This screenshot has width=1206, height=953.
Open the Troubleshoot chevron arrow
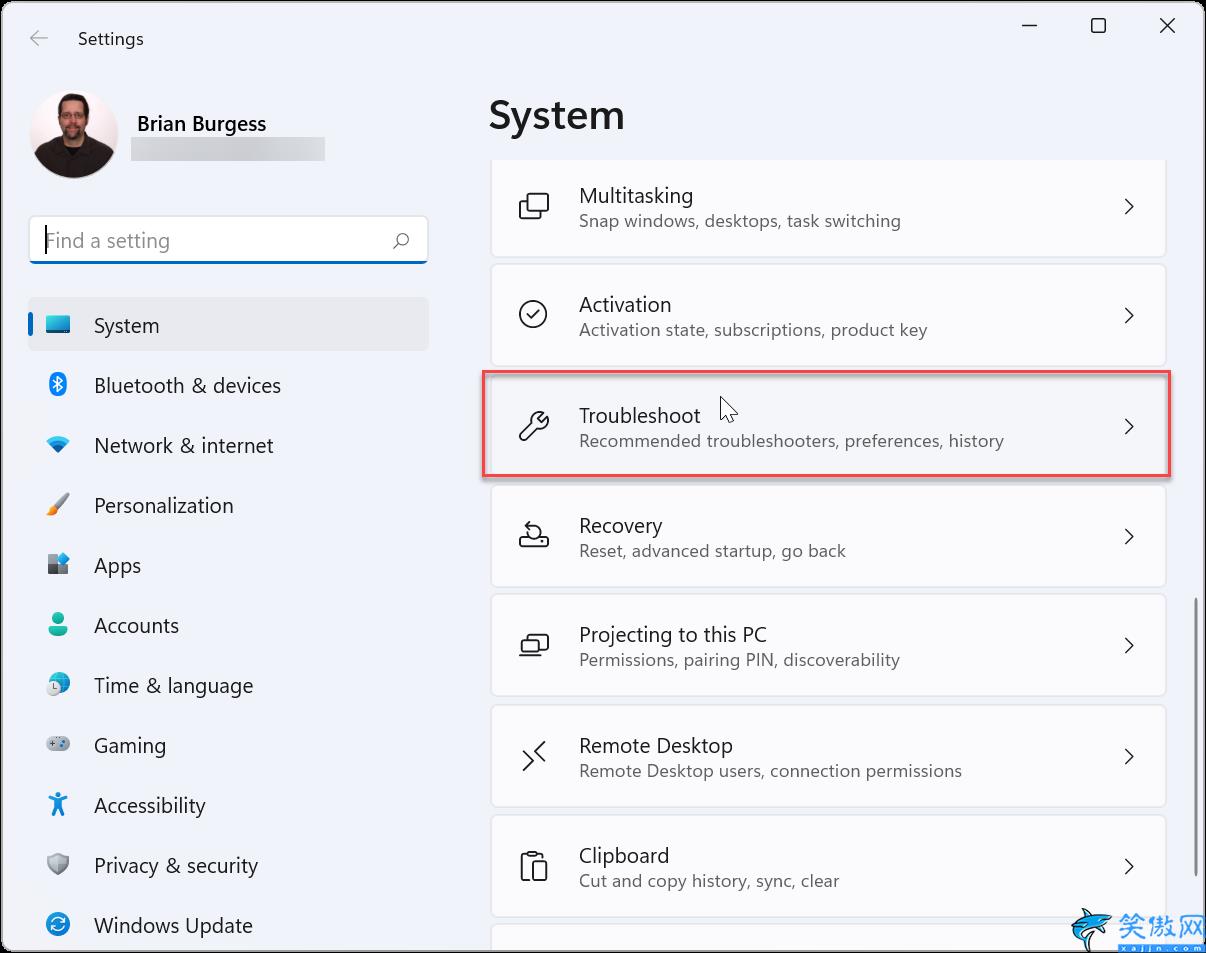click(x=1129, y=427)
